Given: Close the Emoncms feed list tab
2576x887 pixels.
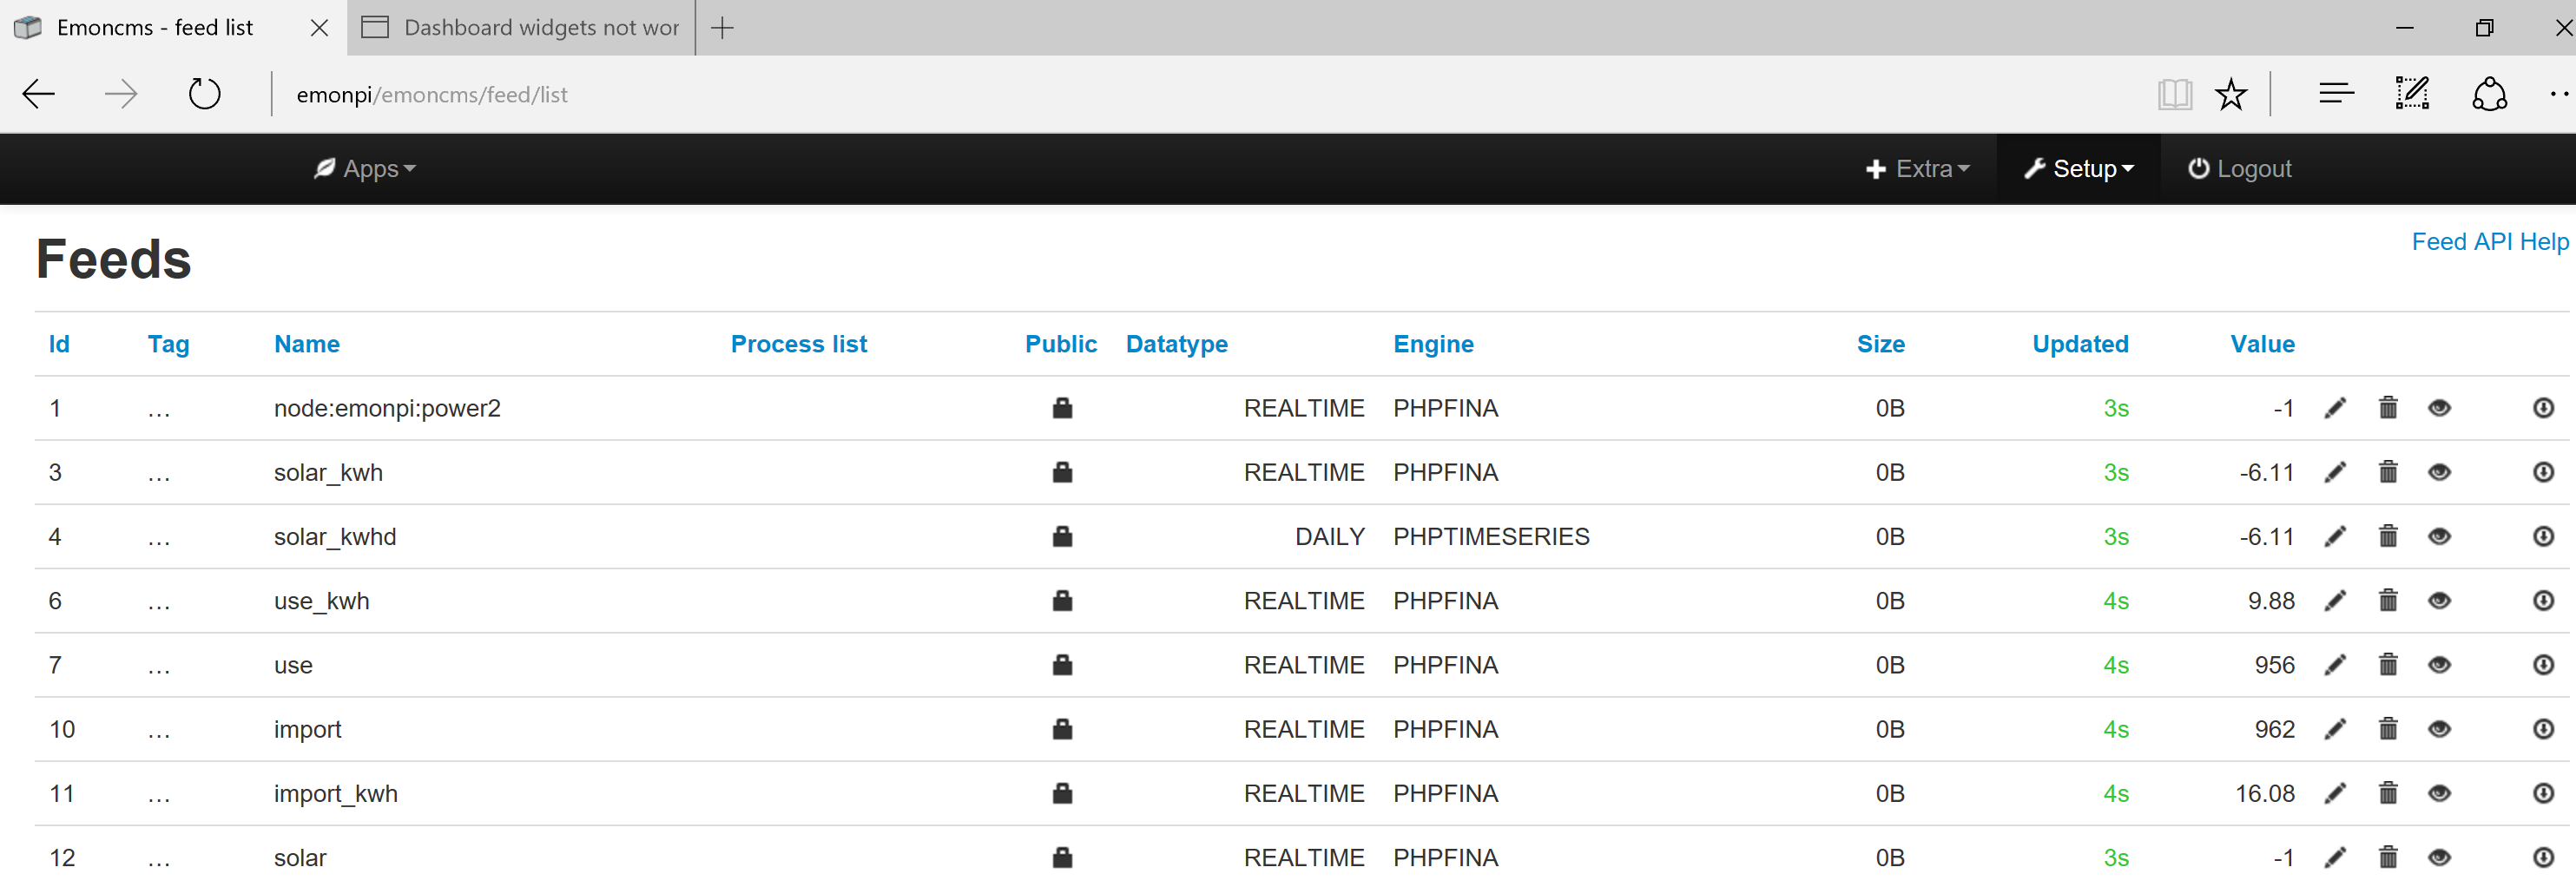Looking at the screenshot, I should click(319, 28).
